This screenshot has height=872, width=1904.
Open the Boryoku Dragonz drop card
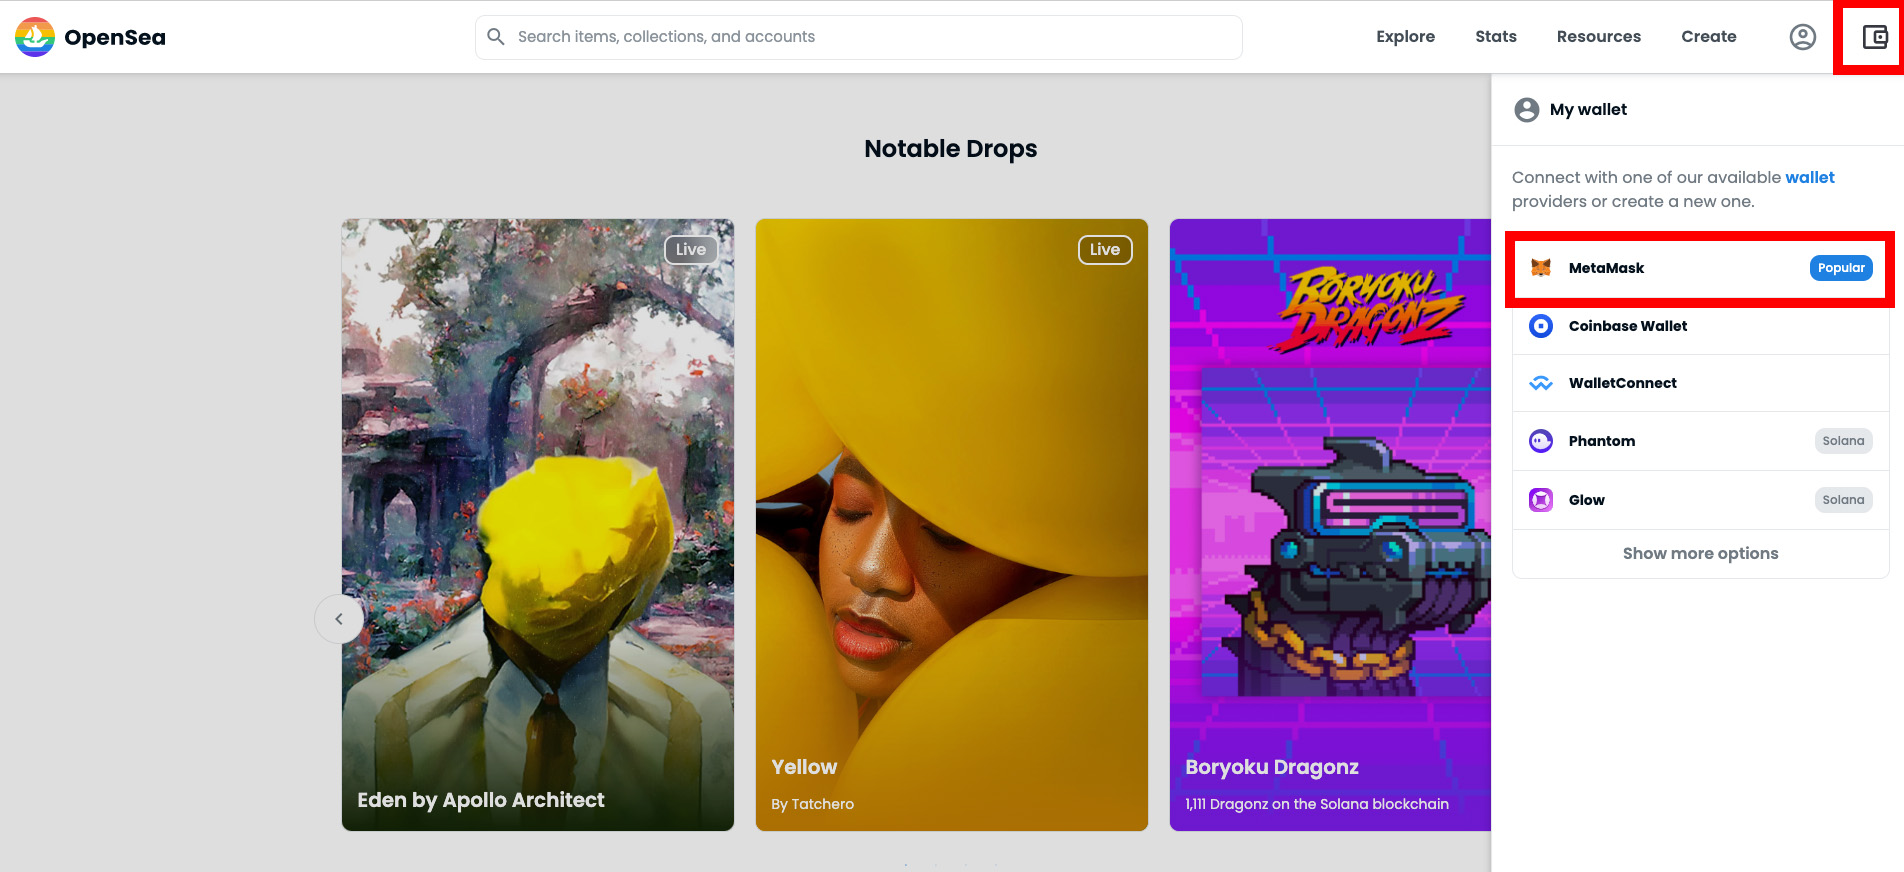(x=1330, y=525)
